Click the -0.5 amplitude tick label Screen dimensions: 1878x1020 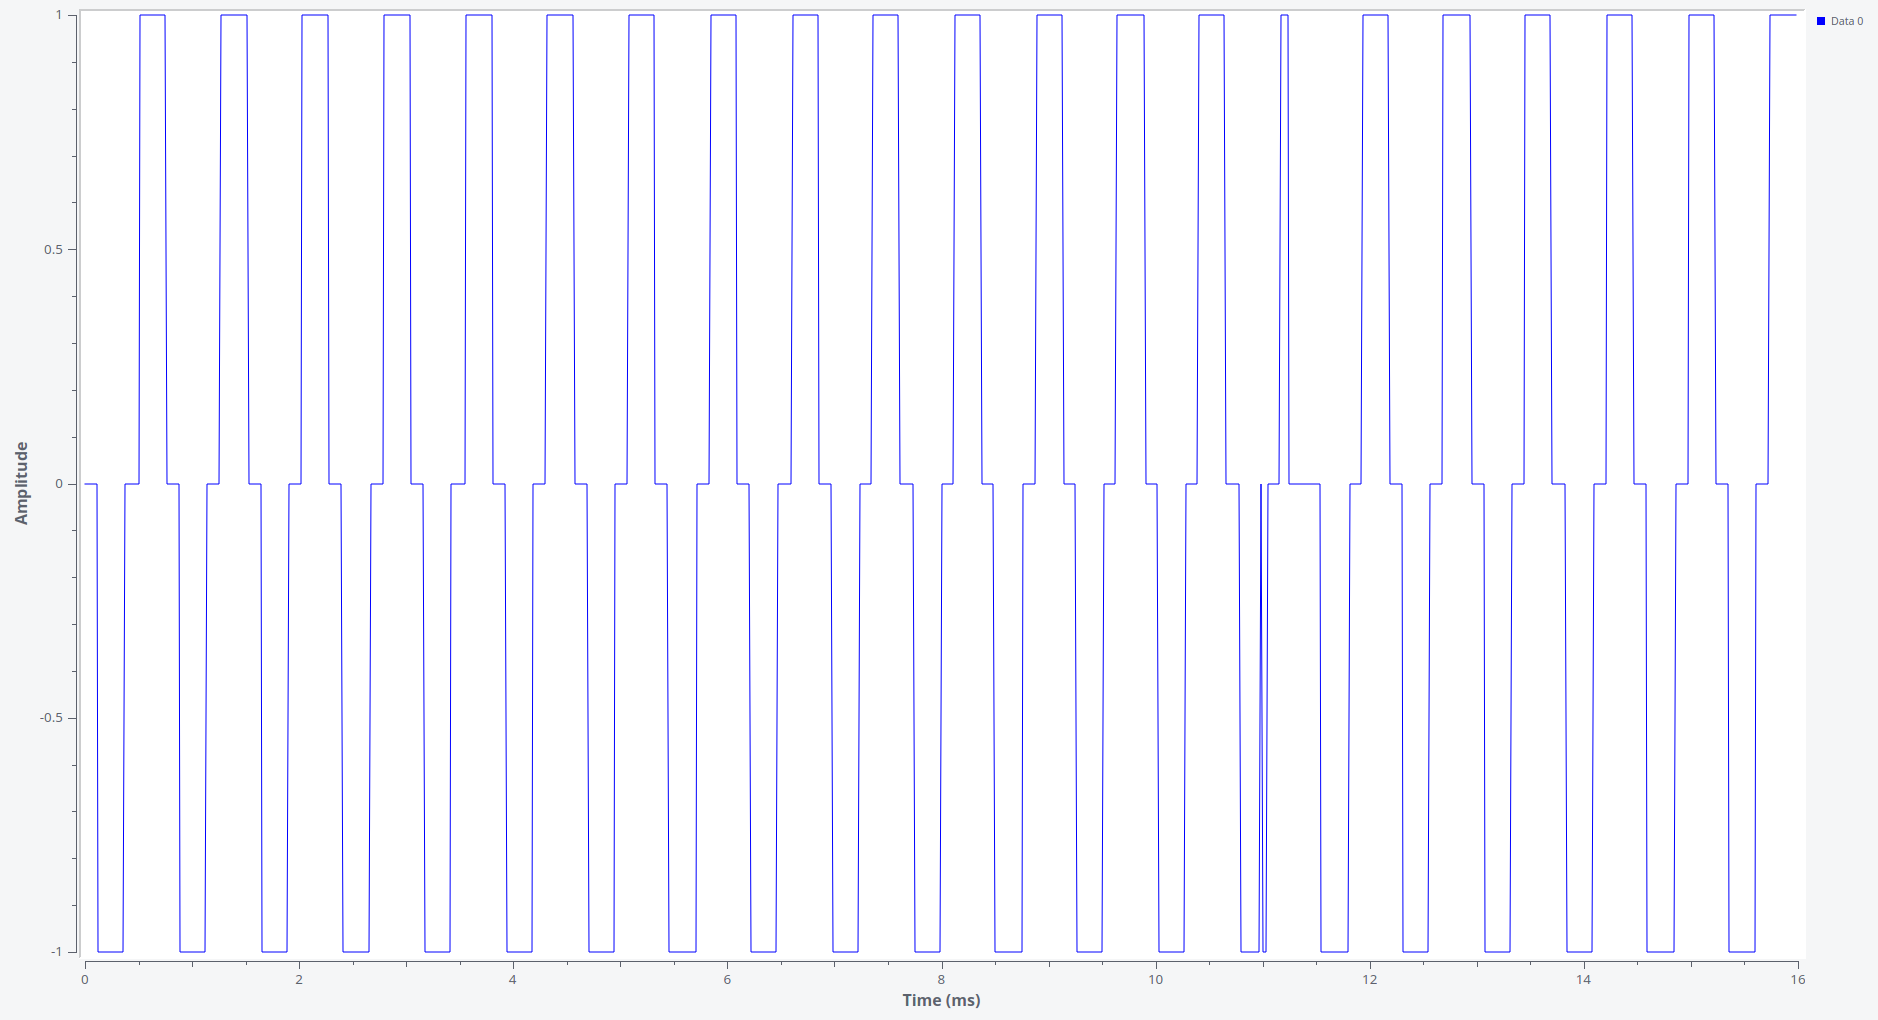(x=52, y=718)
